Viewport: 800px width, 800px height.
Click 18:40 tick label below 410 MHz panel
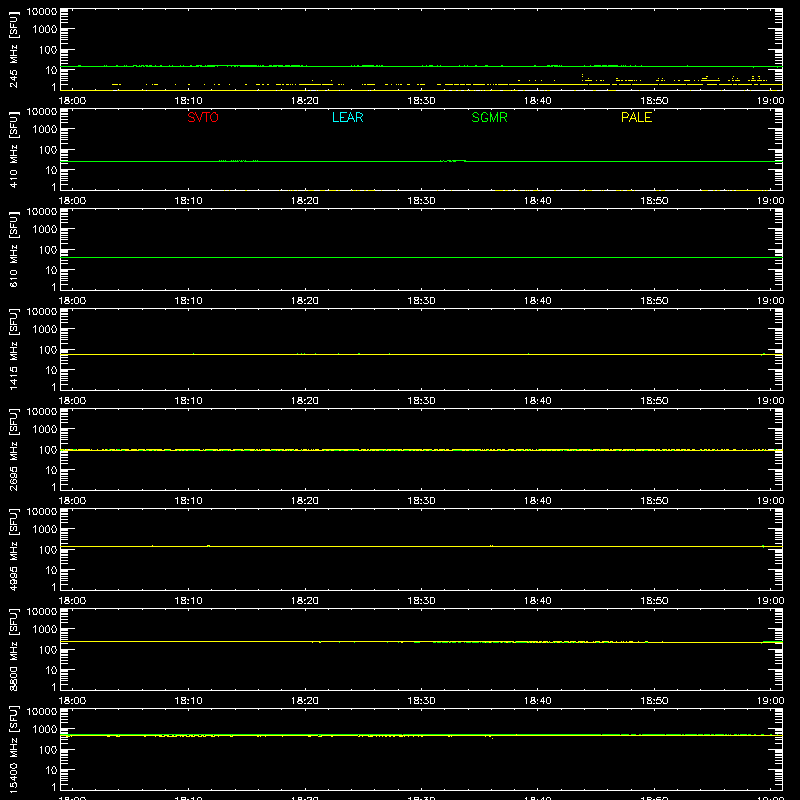click(537, 201)
